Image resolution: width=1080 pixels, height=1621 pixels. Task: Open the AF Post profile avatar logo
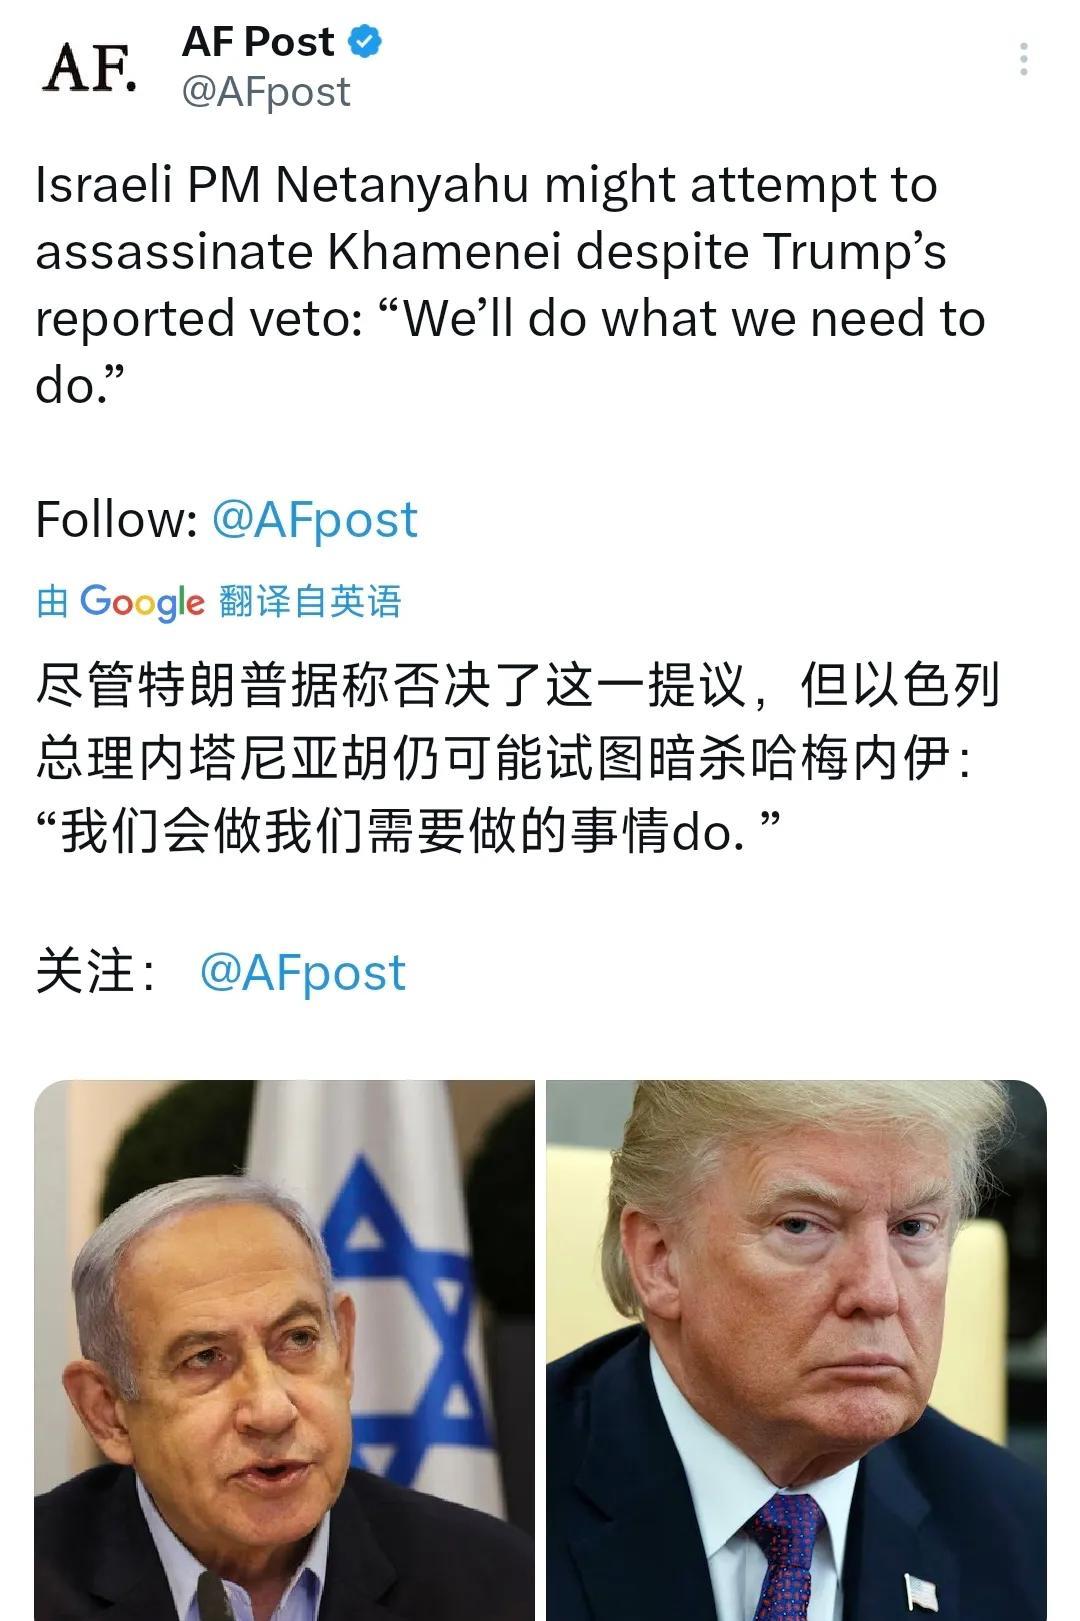pos(89,68)
